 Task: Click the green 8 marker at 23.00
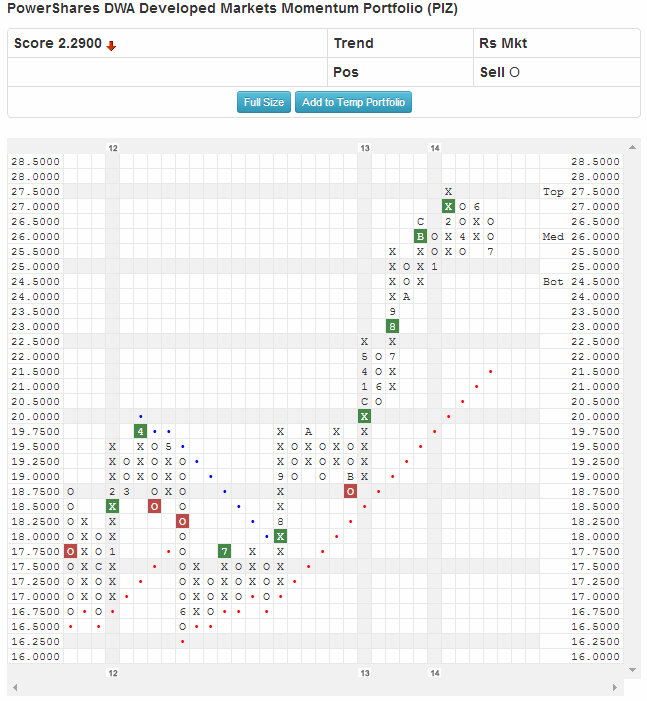click(392, 326)
